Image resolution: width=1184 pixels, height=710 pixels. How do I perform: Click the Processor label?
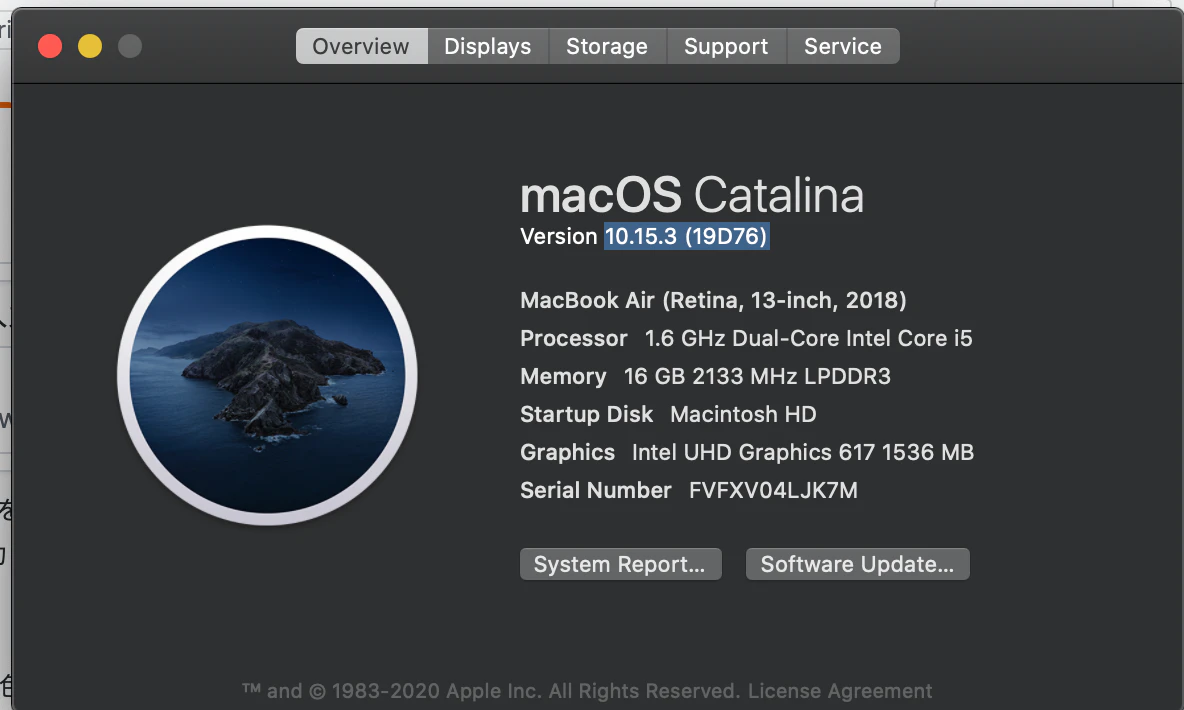click(x=574, y=338)
